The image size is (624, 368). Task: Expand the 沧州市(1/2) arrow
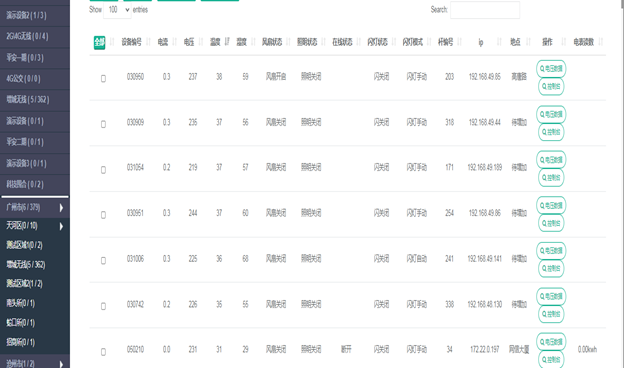61,364
